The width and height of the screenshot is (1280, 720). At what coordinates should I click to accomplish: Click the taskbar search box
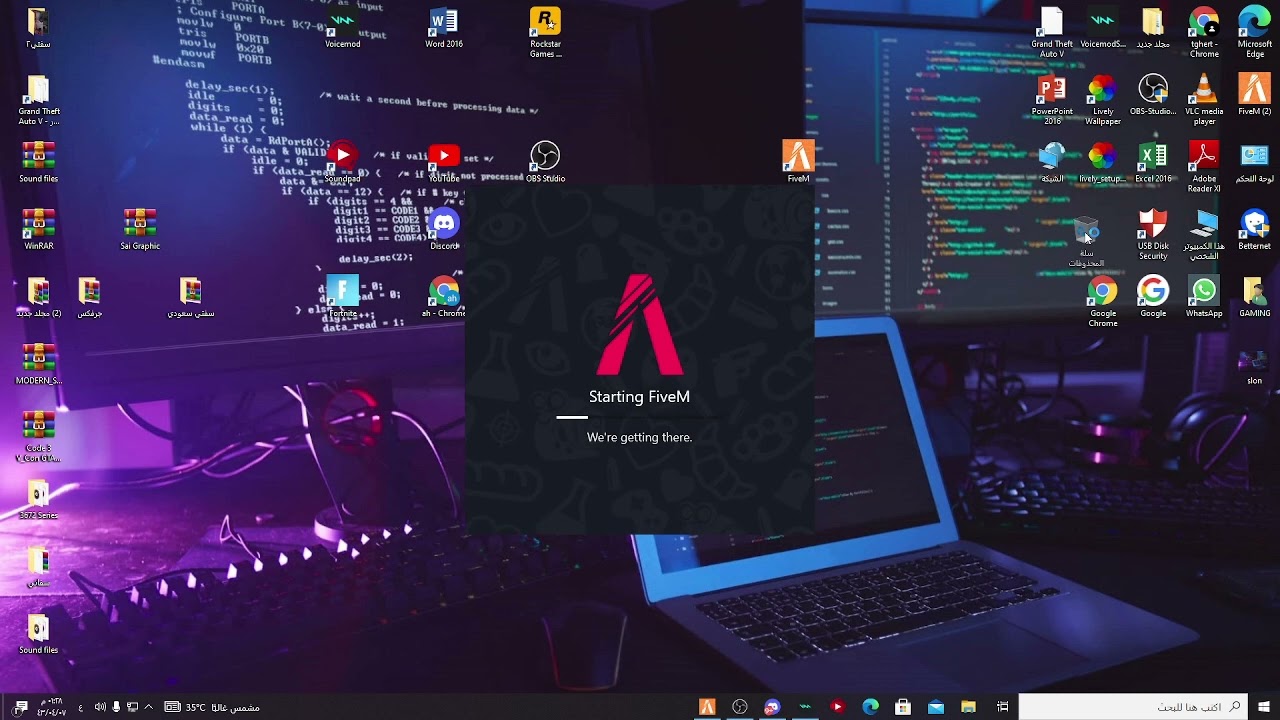(1134, 707)
